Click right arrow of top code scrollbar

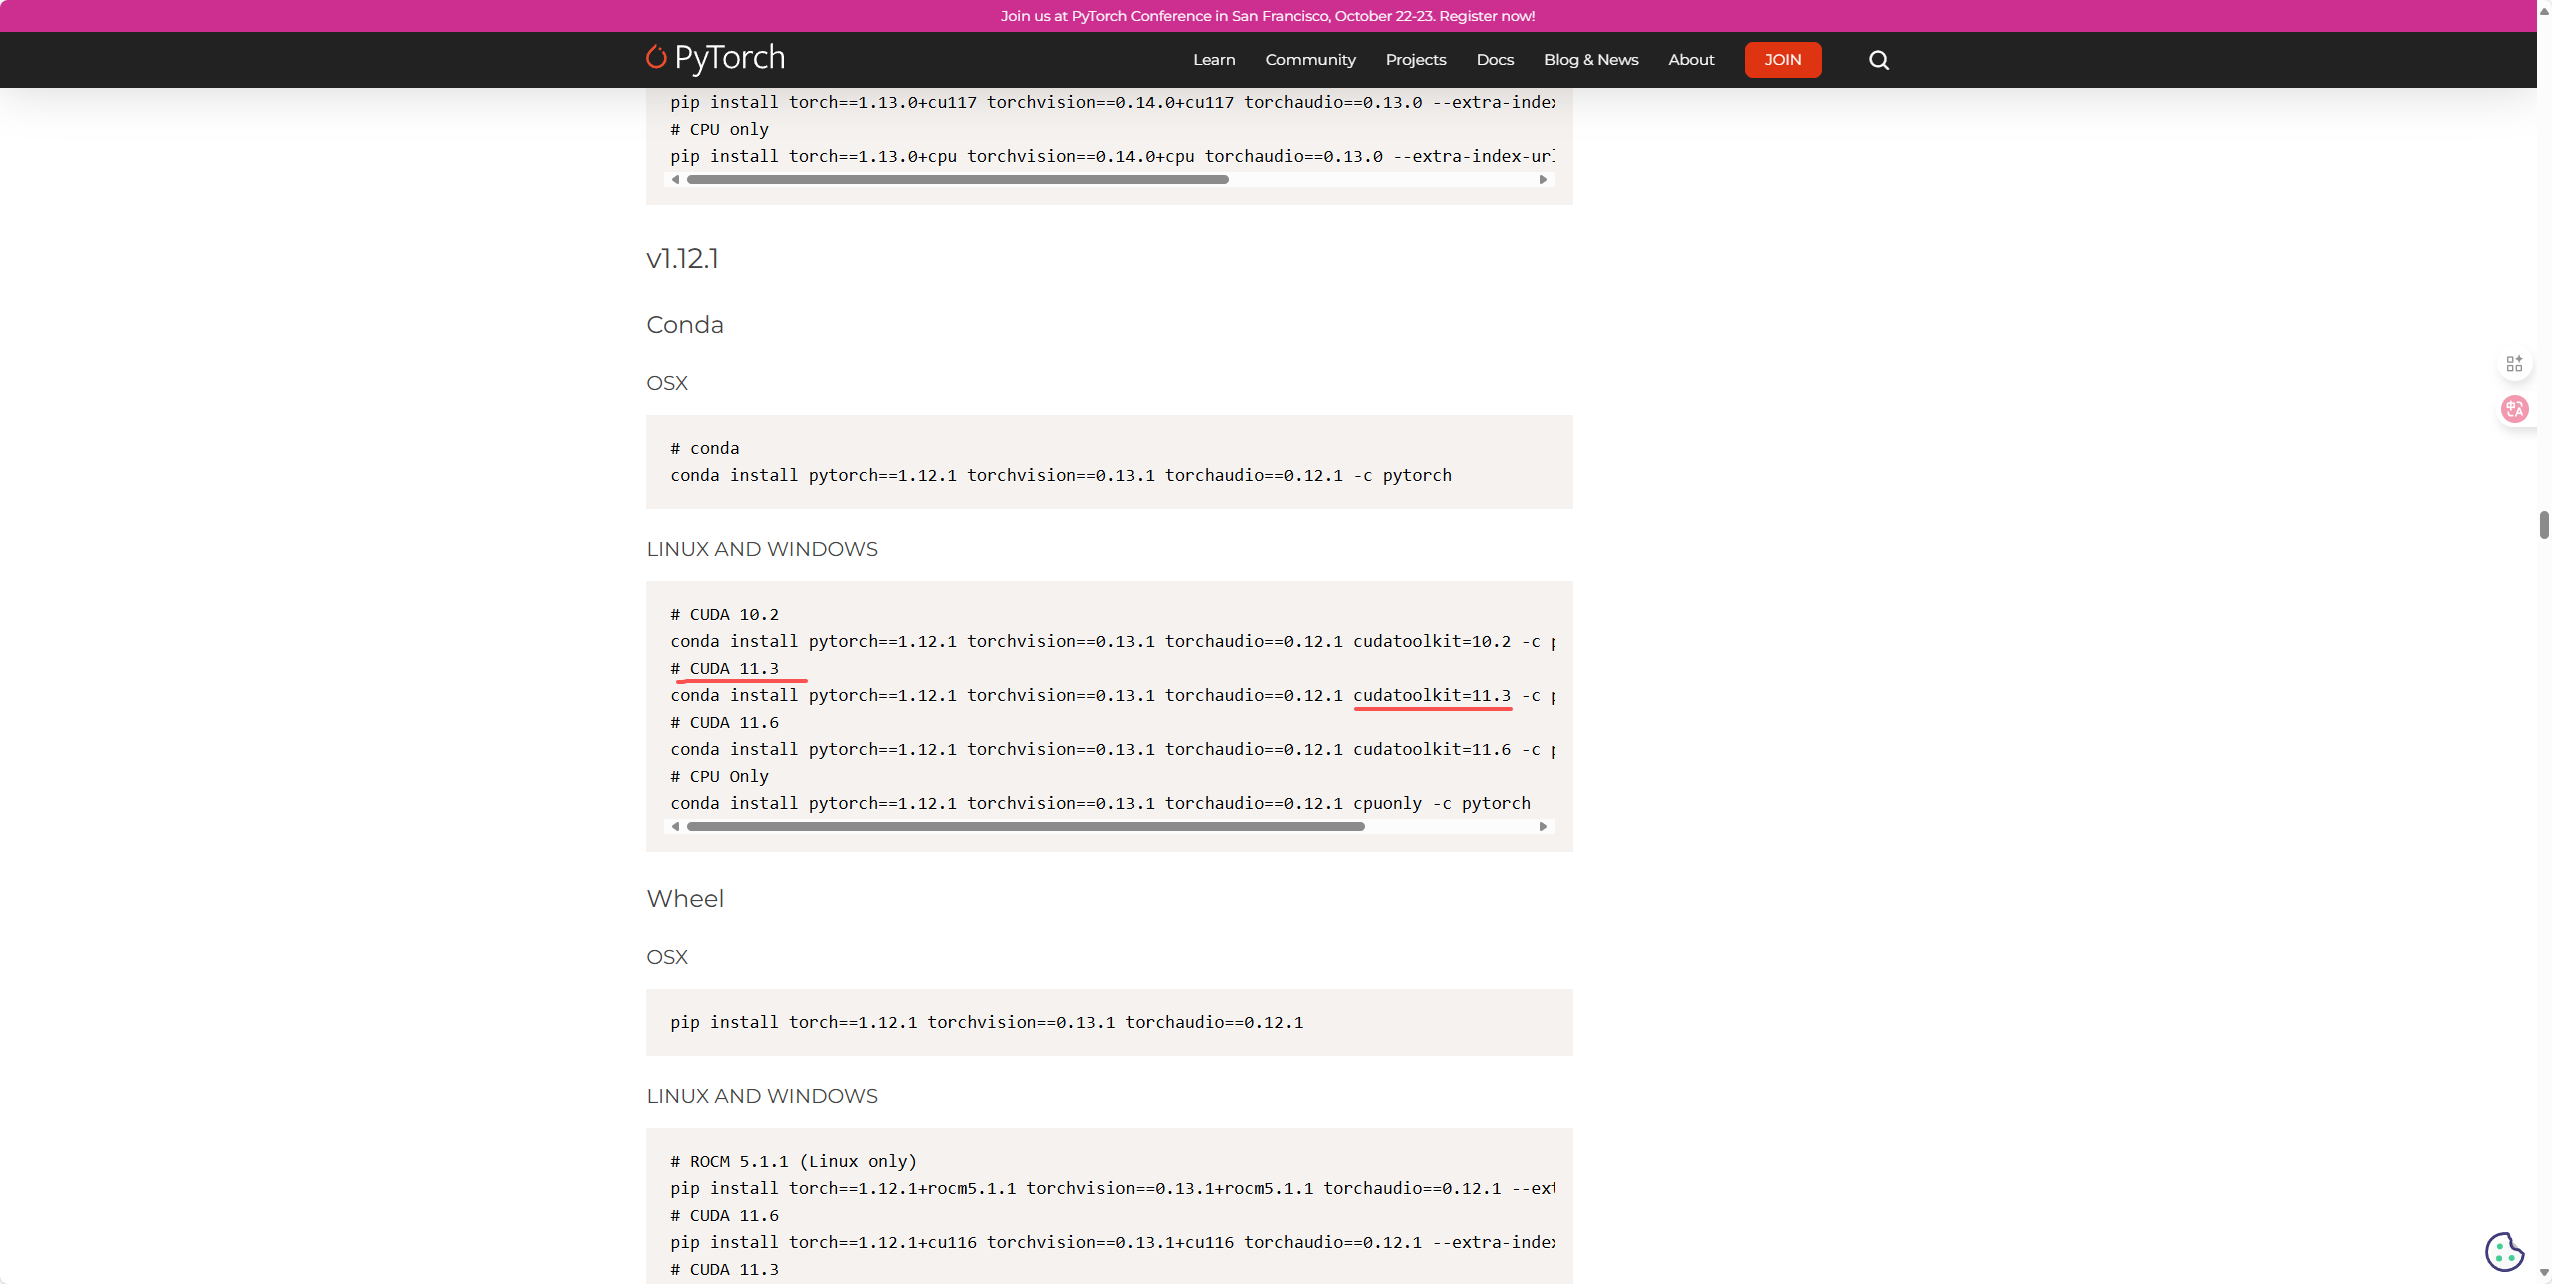tap(1543, 180)
